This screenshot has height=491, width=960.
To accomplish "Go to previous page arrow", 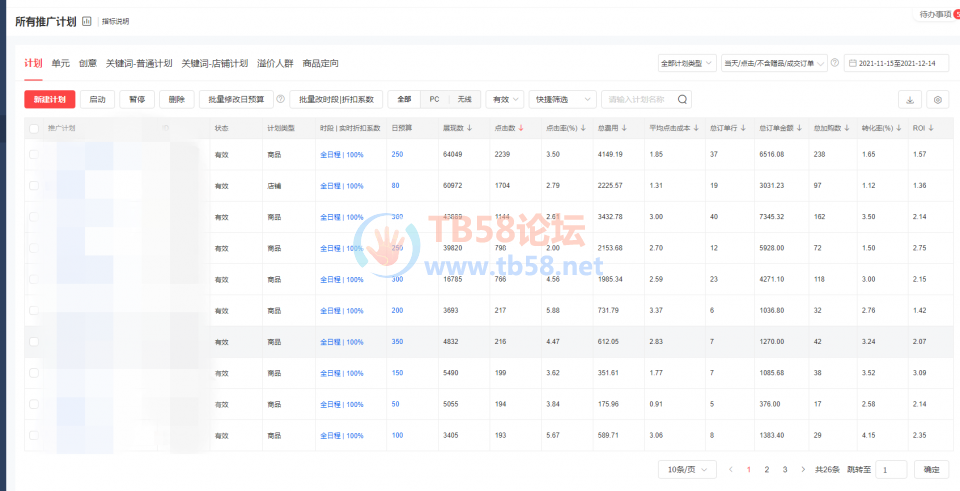I will click(x=730, y=470).
